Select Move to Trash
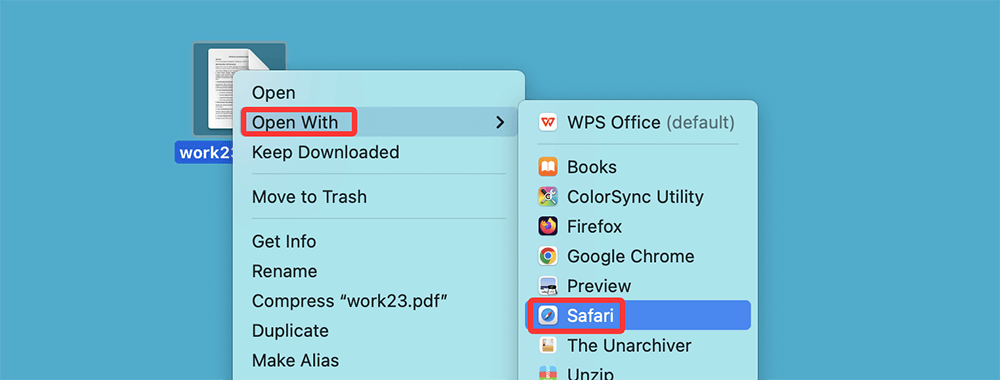1000x380 pixels. [309, 197]
